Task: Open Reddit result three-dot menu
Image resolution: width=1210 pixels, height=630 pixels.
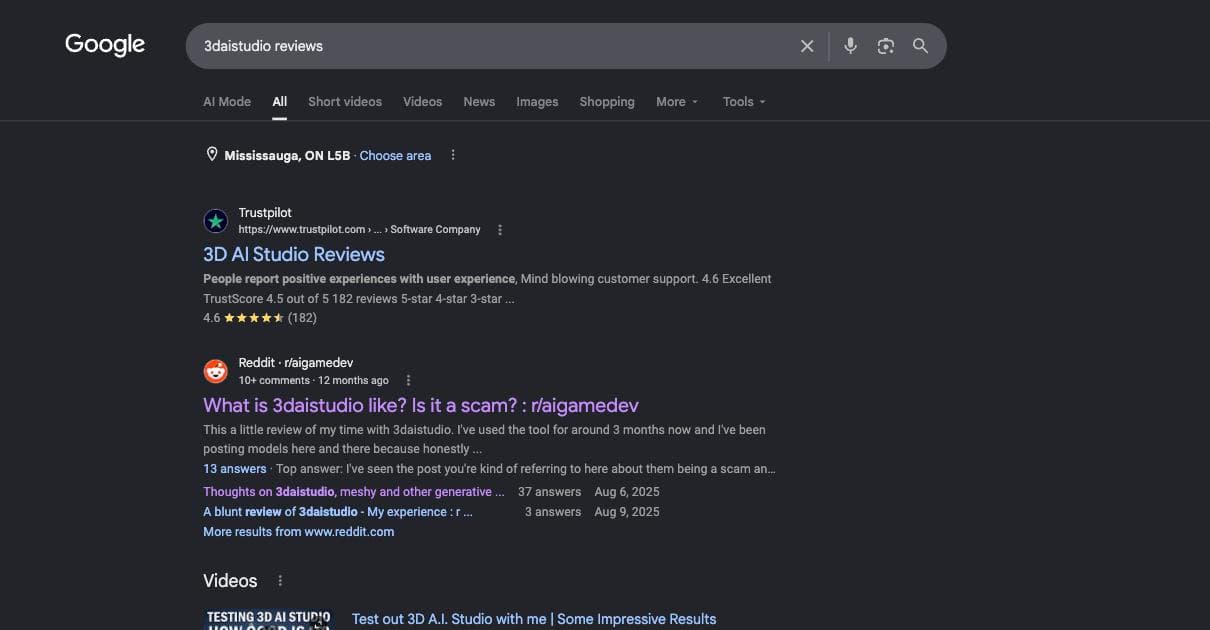Action: pyautogui.click(x=408, y=381)
